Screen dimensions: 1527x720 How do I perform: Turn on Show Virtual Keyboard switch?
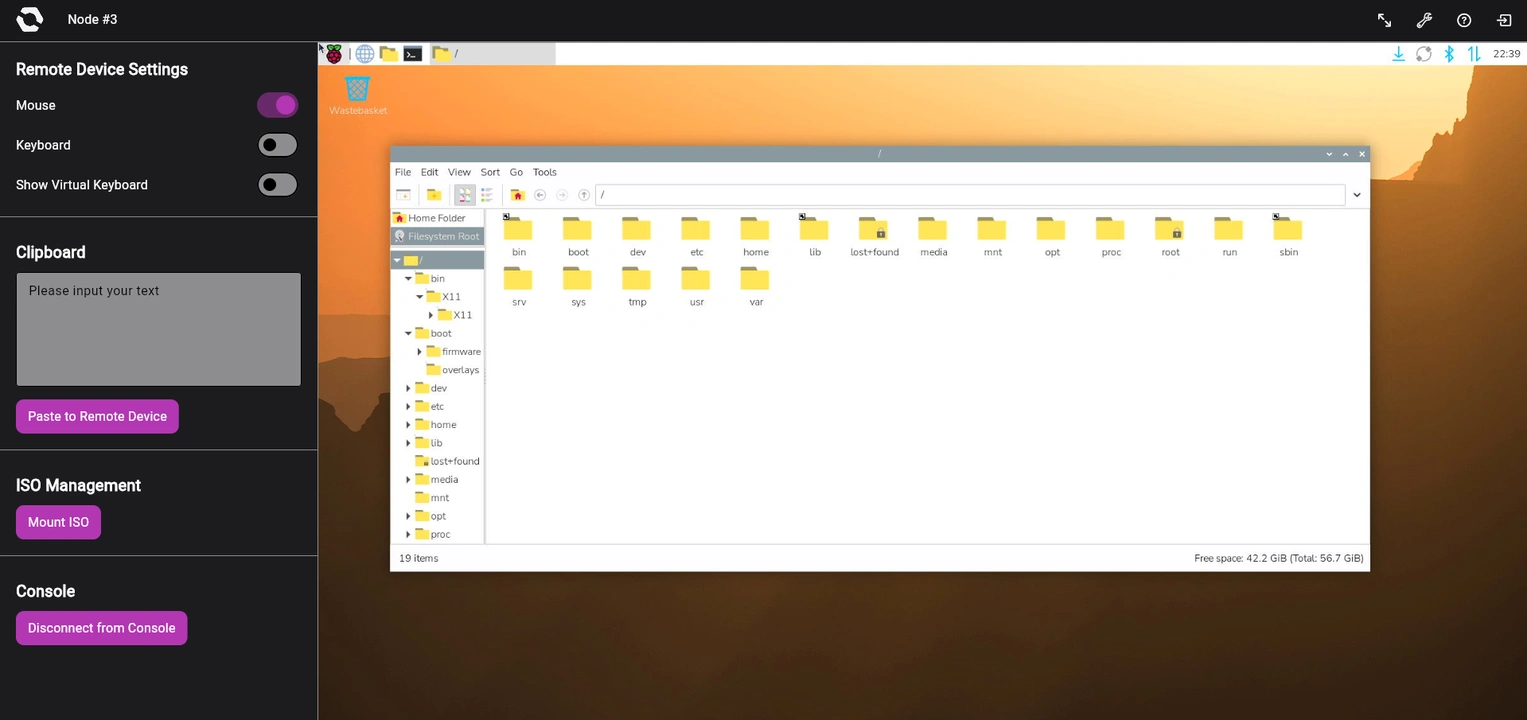click(277, 185)
